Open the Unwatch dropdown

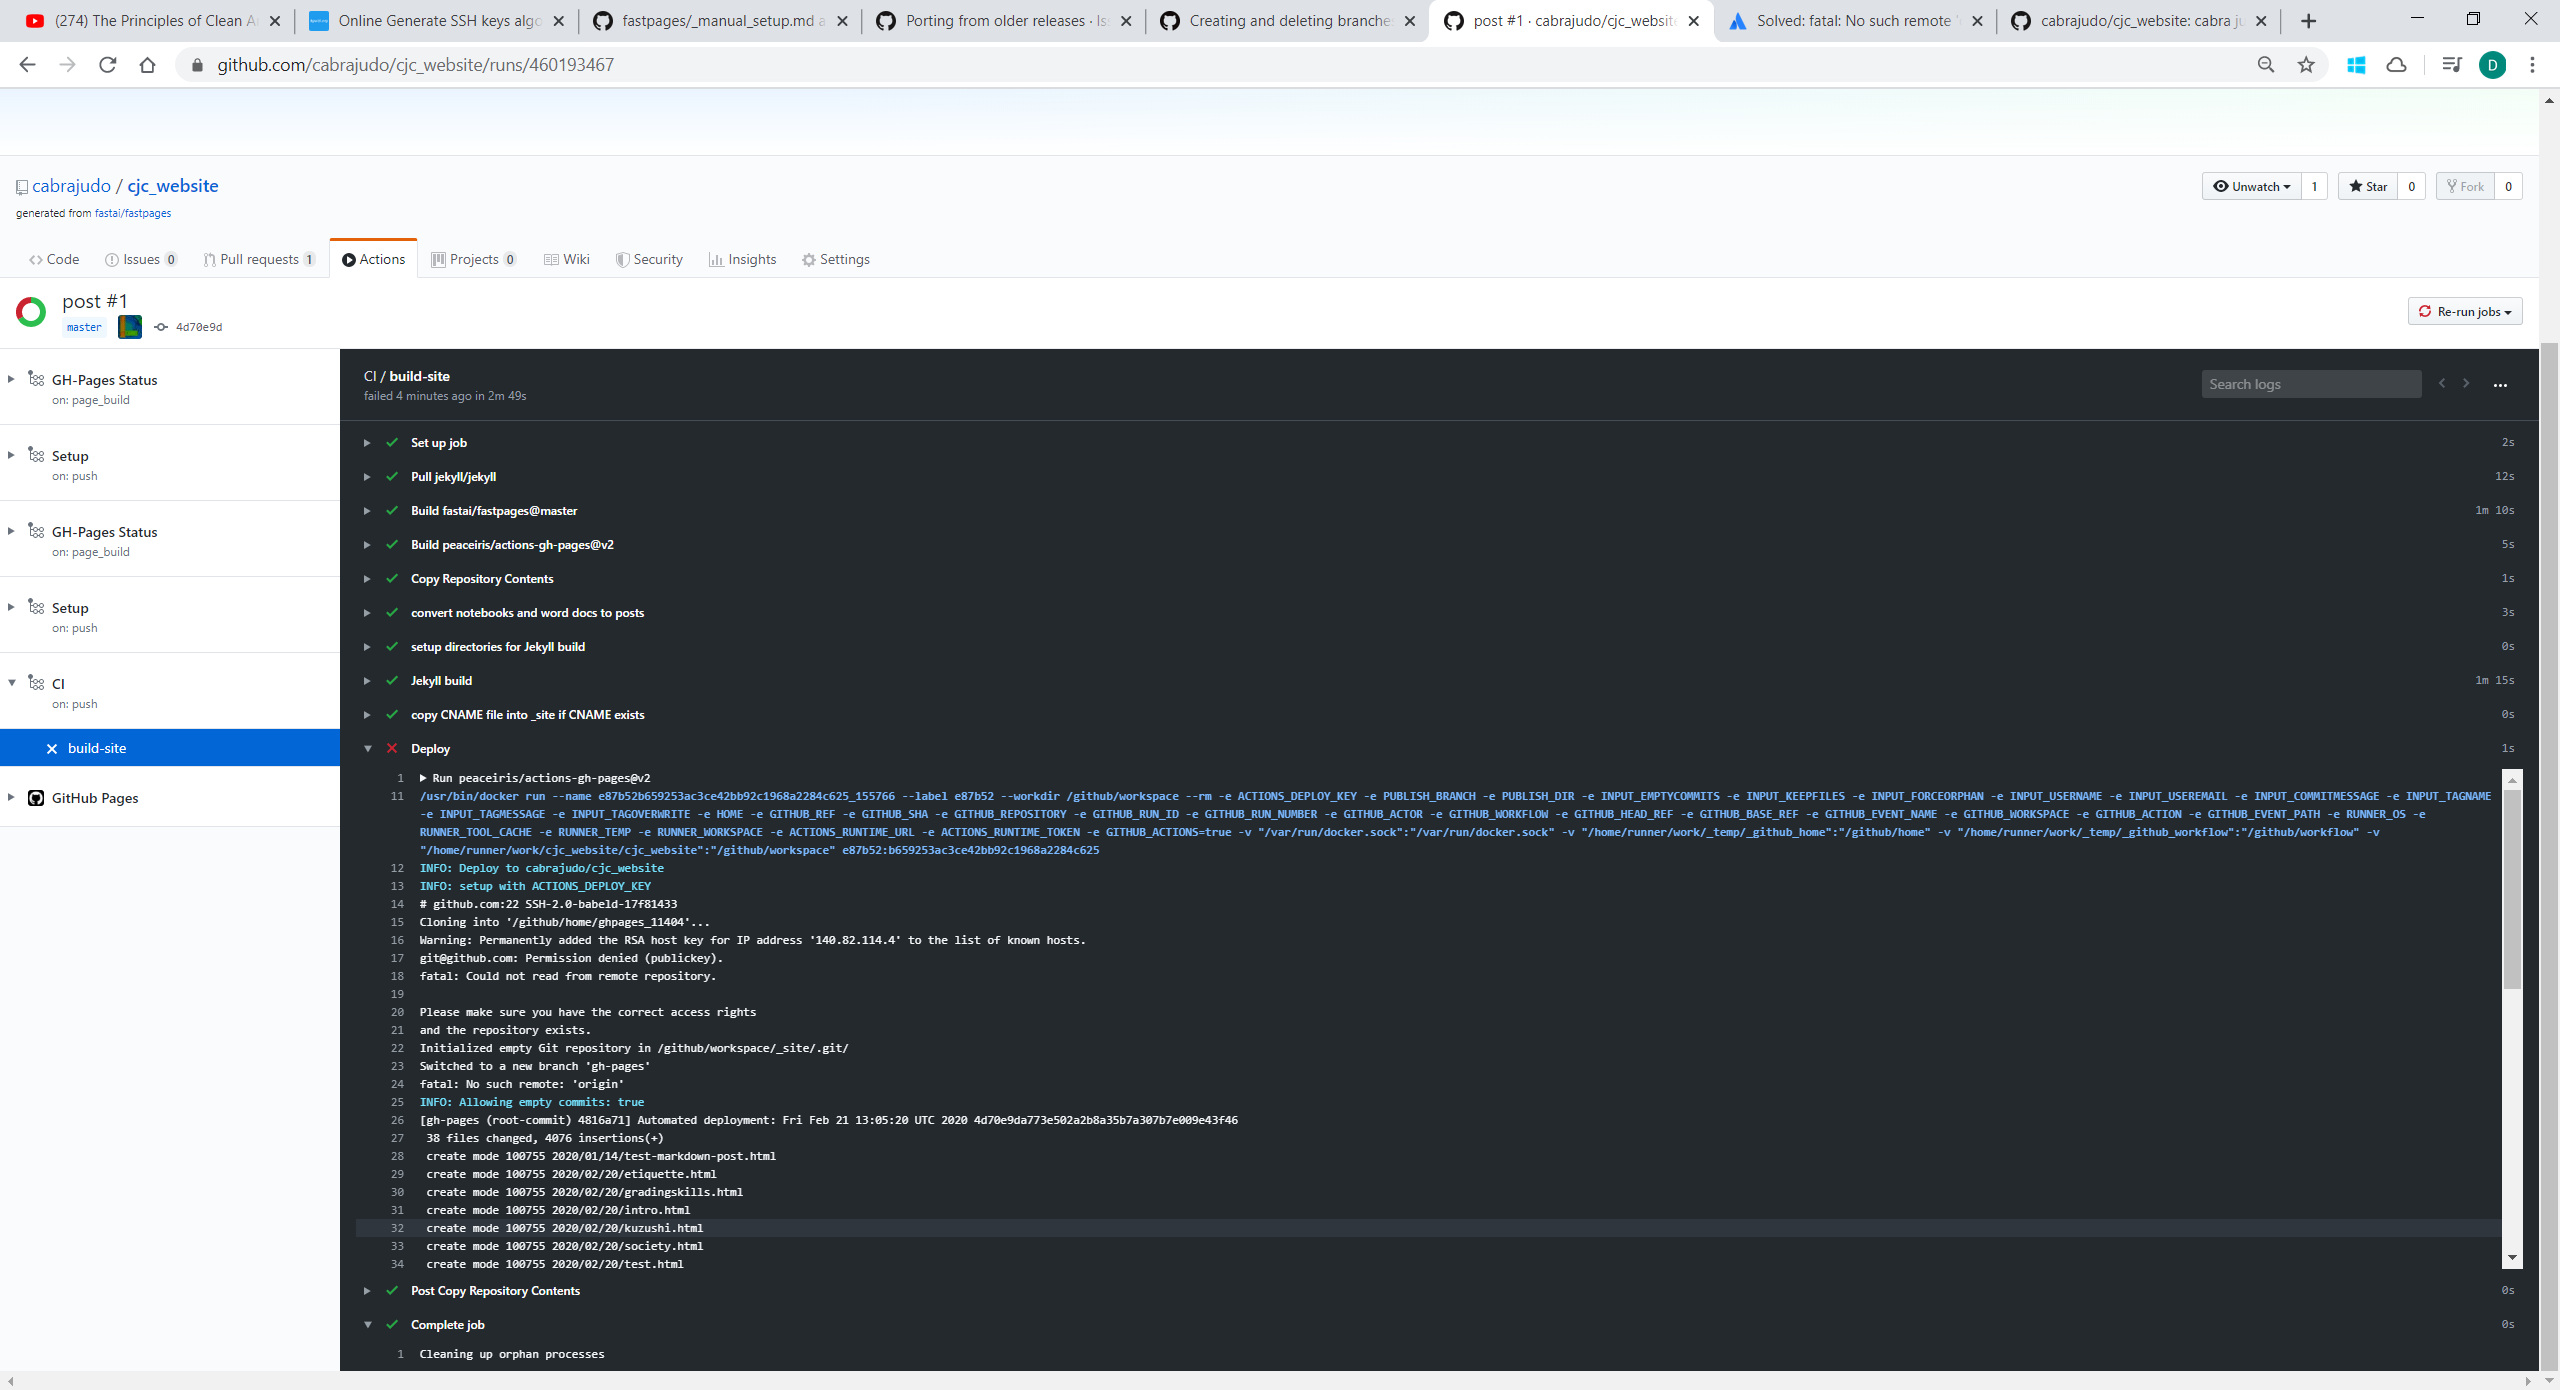pos(2251,186)
